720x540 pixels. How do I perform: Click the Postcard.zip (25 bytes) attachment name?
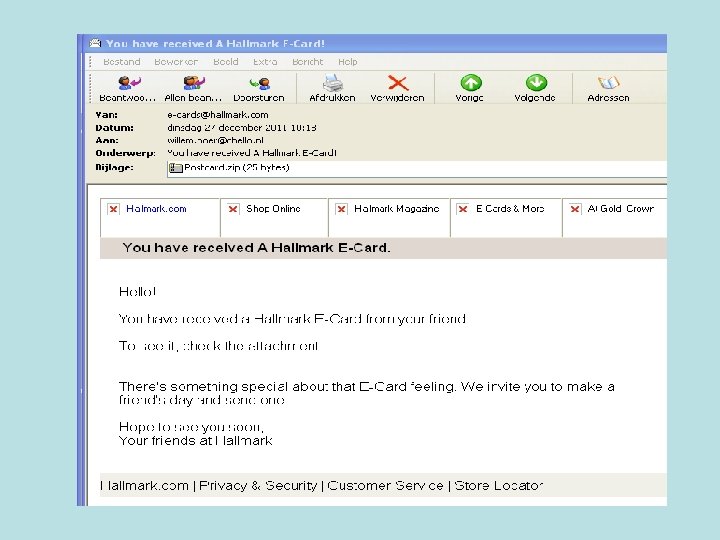click(236, 168)
